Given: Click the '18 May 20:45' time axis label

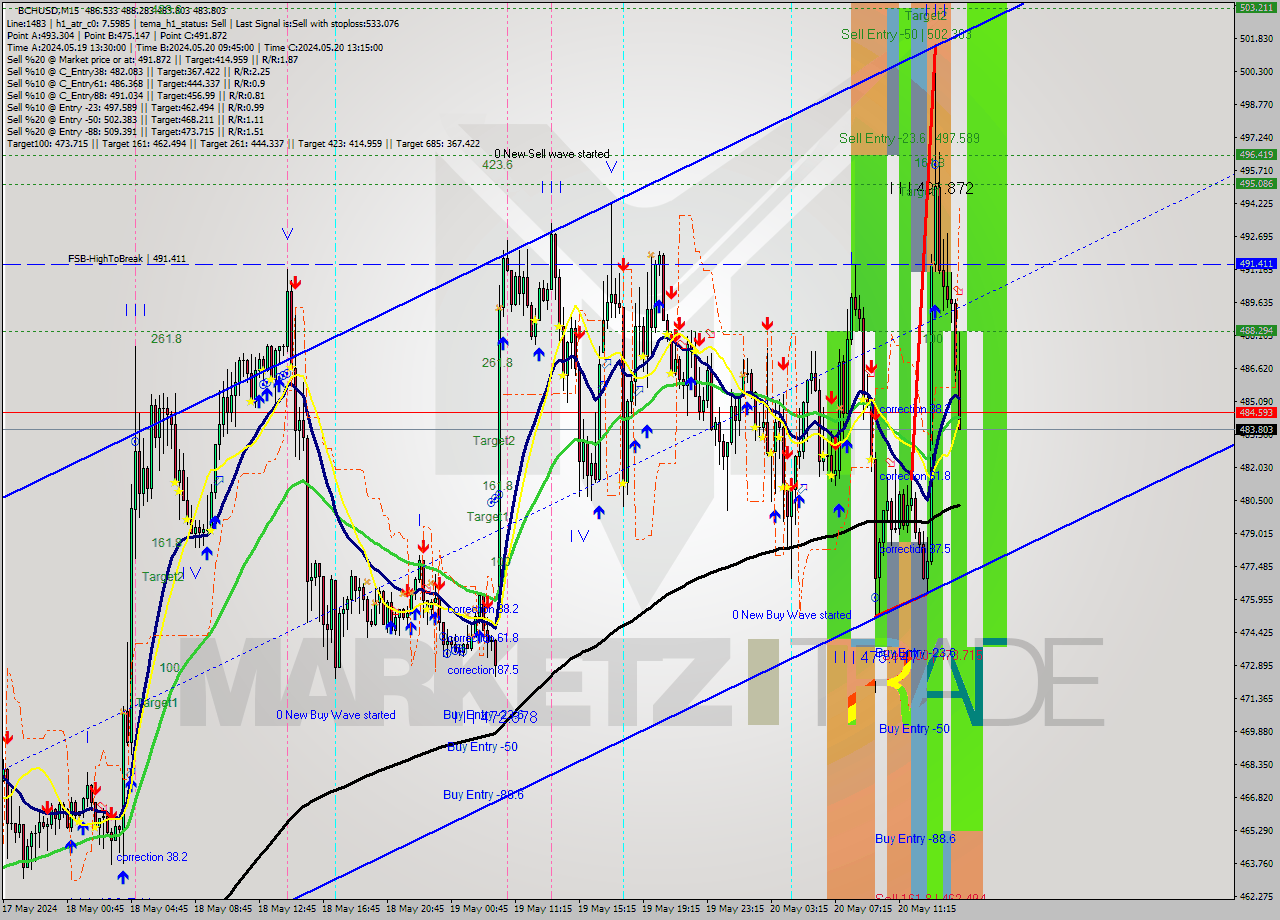Looking at the screenshot, I should [x=416, y=910].
